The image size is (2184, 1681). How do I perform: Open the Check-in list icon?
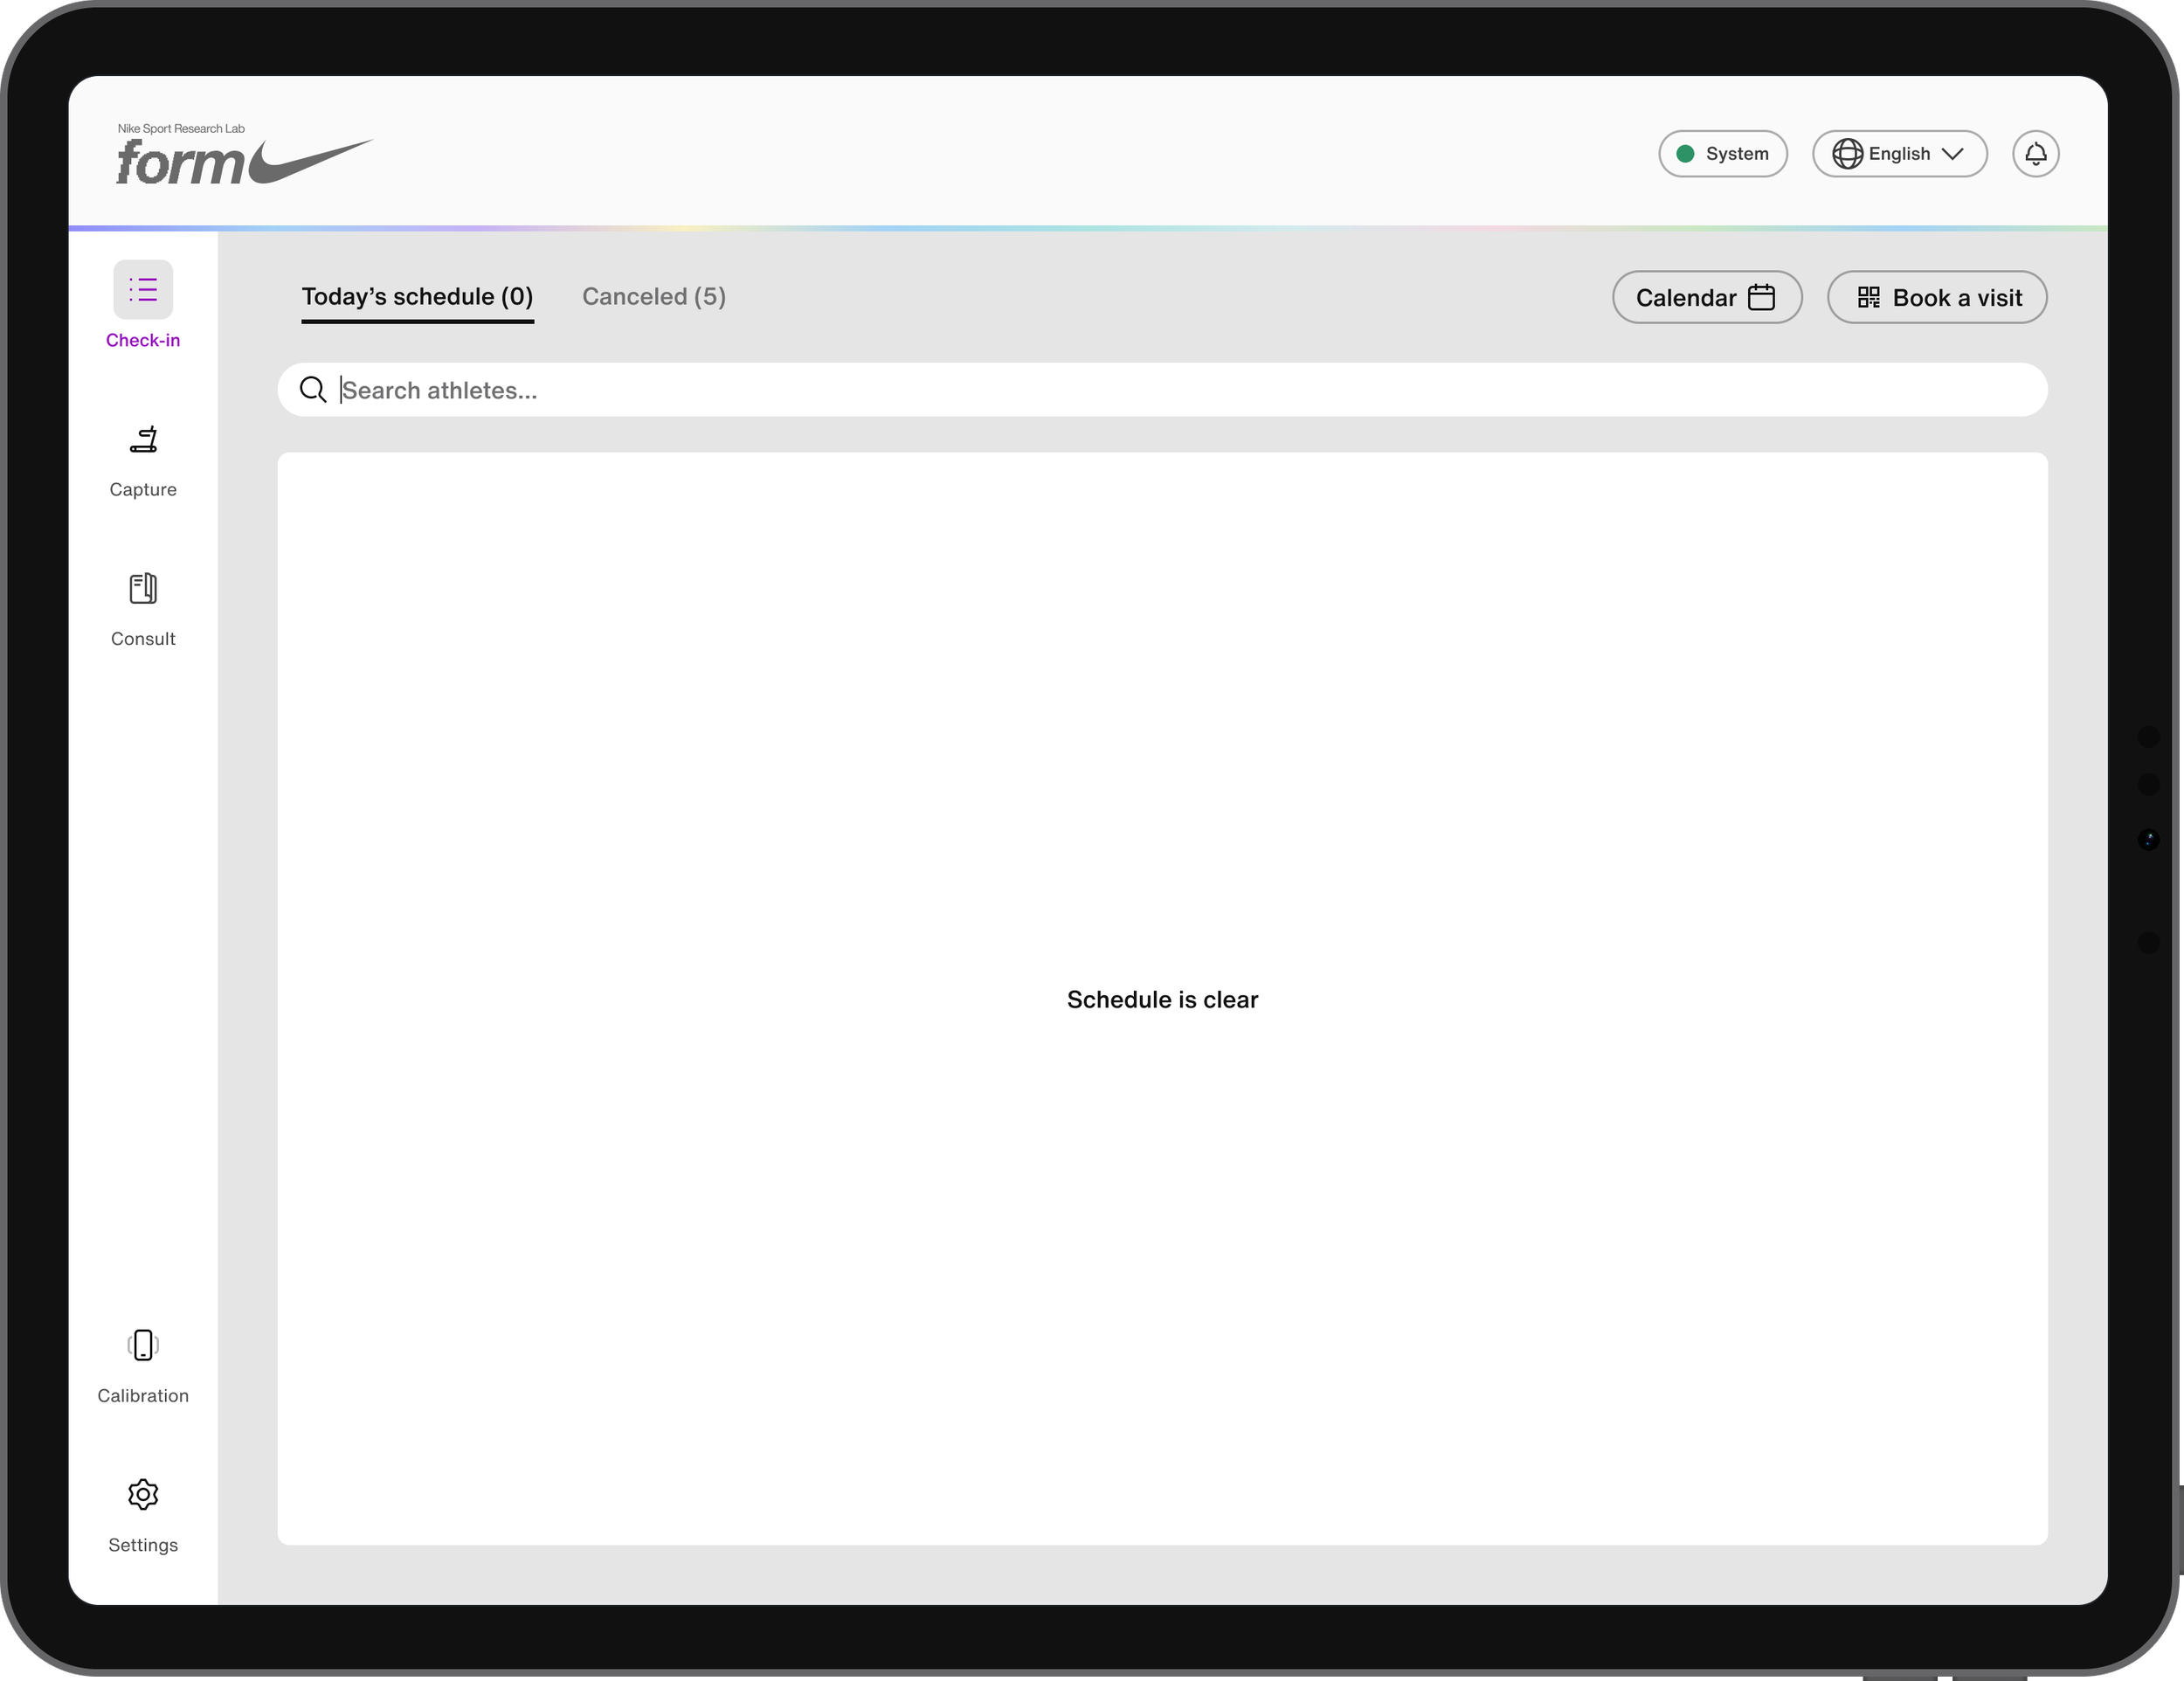(x=143, y=290)
